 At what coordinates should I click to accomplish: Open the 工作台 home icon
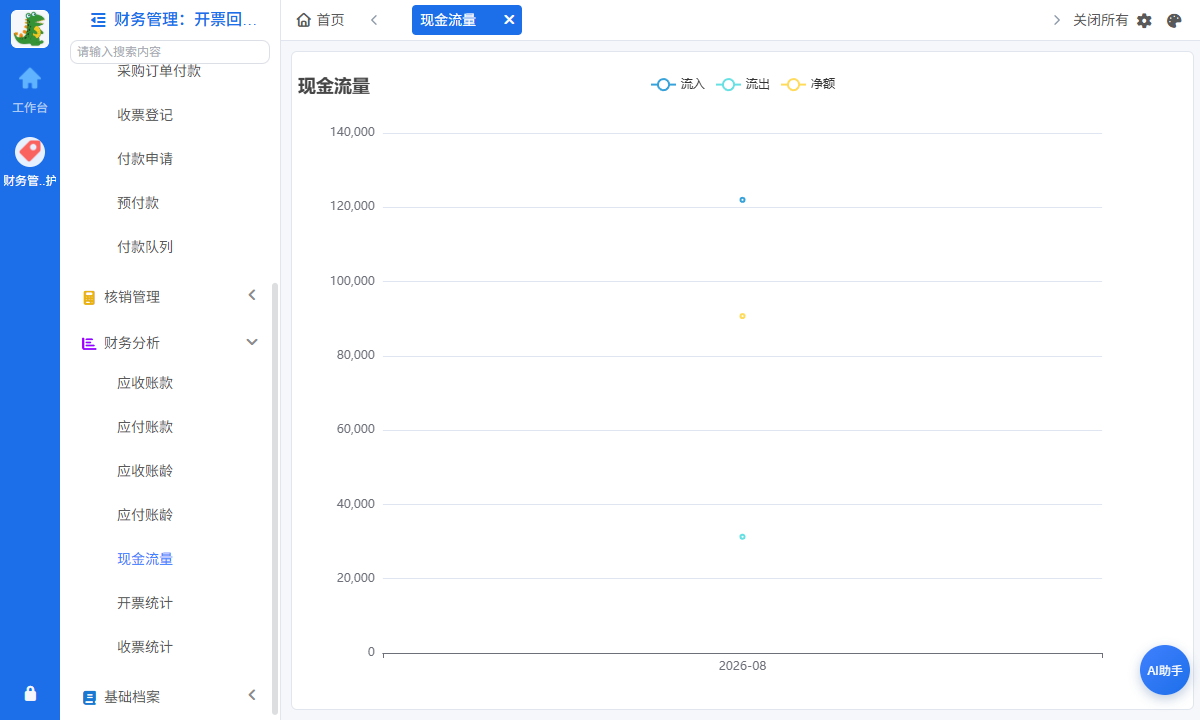[30, 78]
